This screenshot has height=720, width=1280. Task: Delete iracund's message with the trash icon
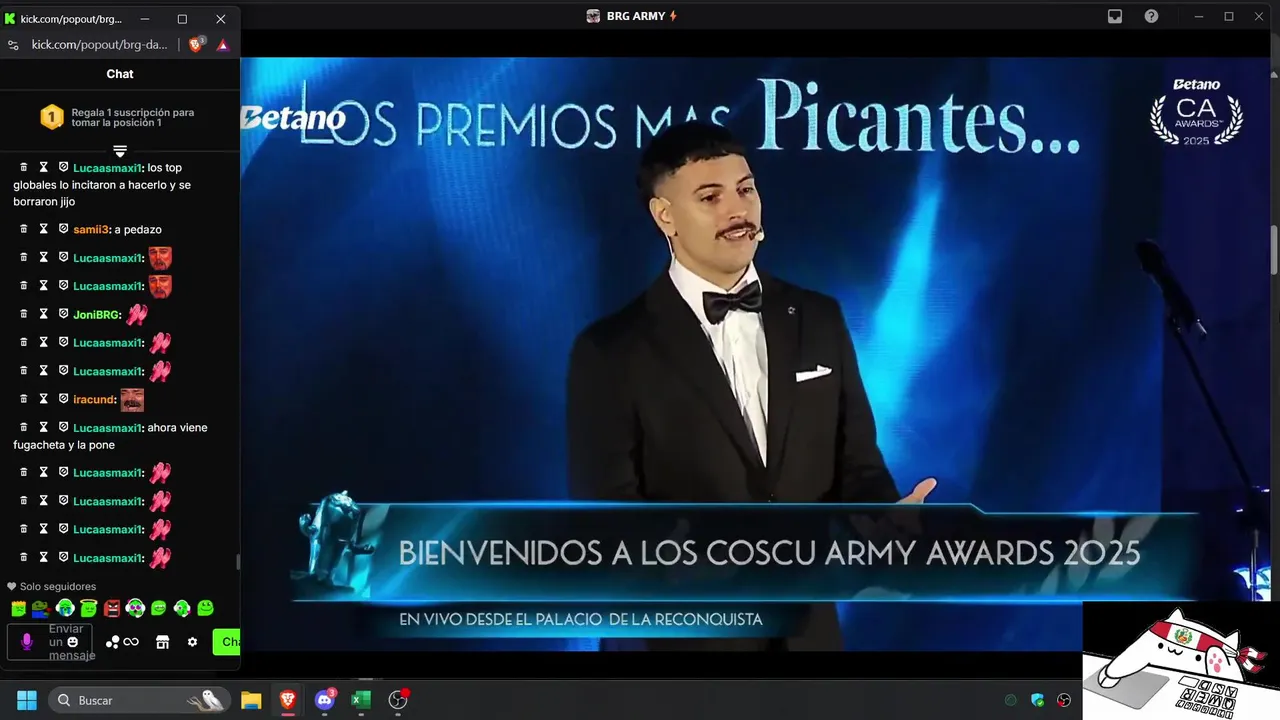pos(24,399)
